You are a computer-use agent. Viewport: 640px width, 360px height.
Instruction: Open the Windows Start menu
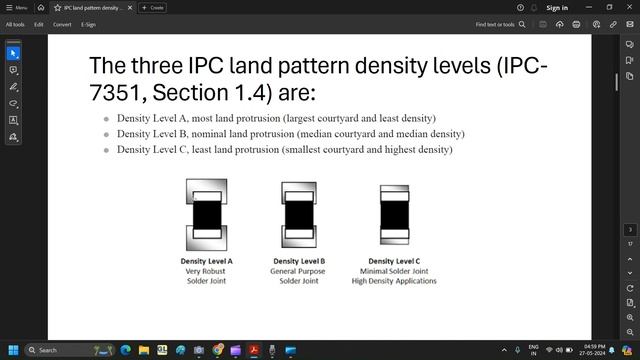pos(13,350)
